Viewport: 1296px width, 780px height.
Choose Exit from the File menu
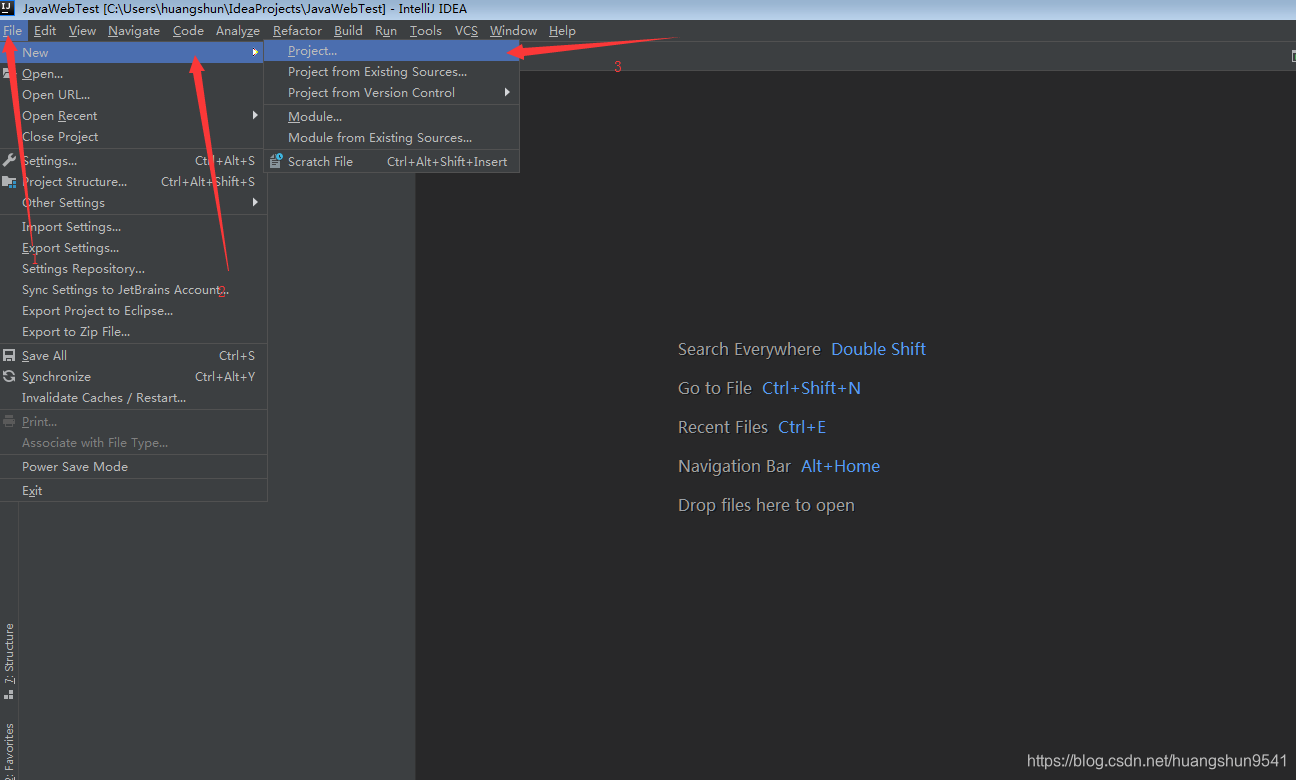134,490
